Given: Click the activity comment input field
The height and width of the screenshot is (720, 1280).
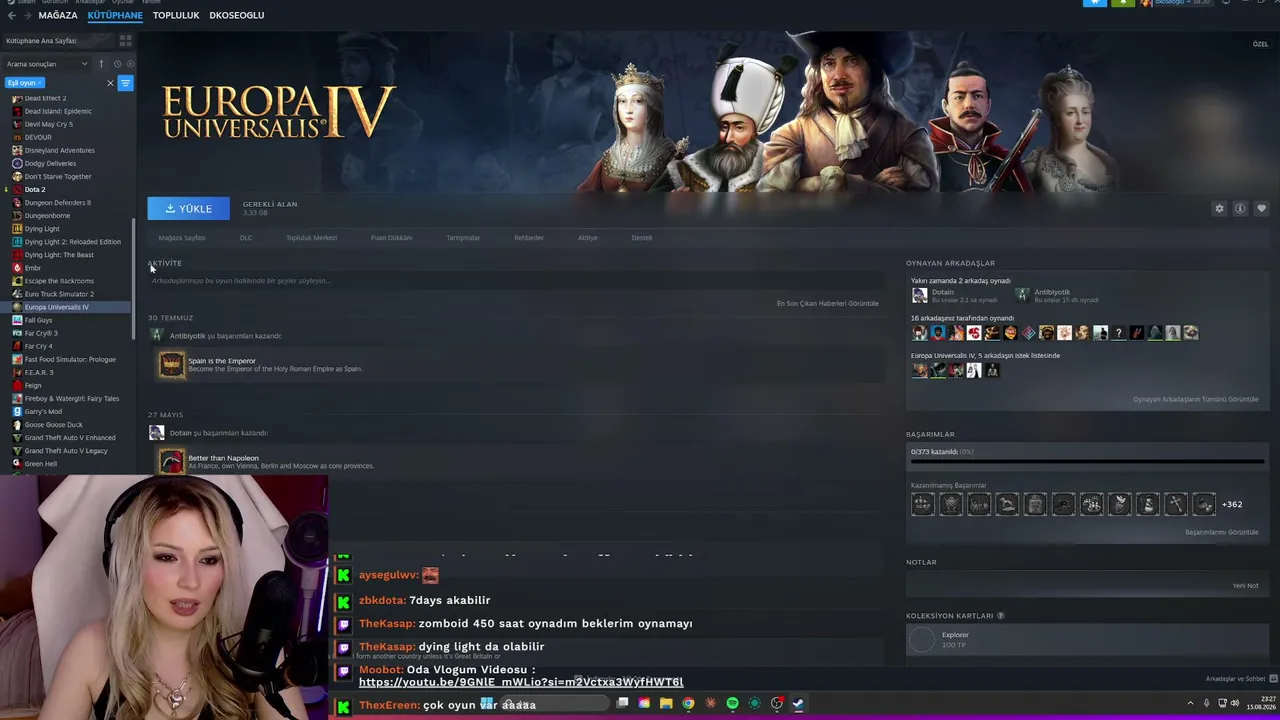Looking at the screenshot, I should point(515,281).
